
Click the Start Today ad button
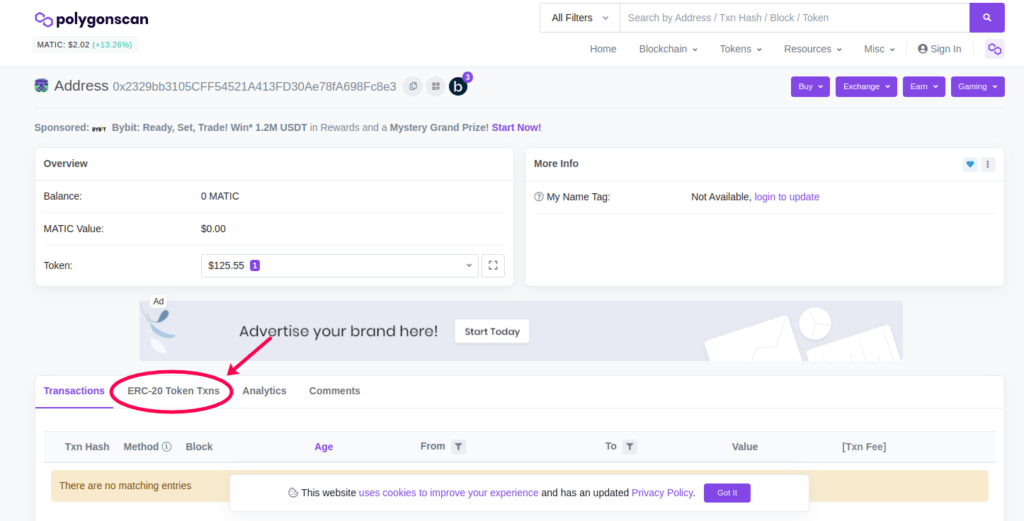pyautogui.click(x=492, y=332)
